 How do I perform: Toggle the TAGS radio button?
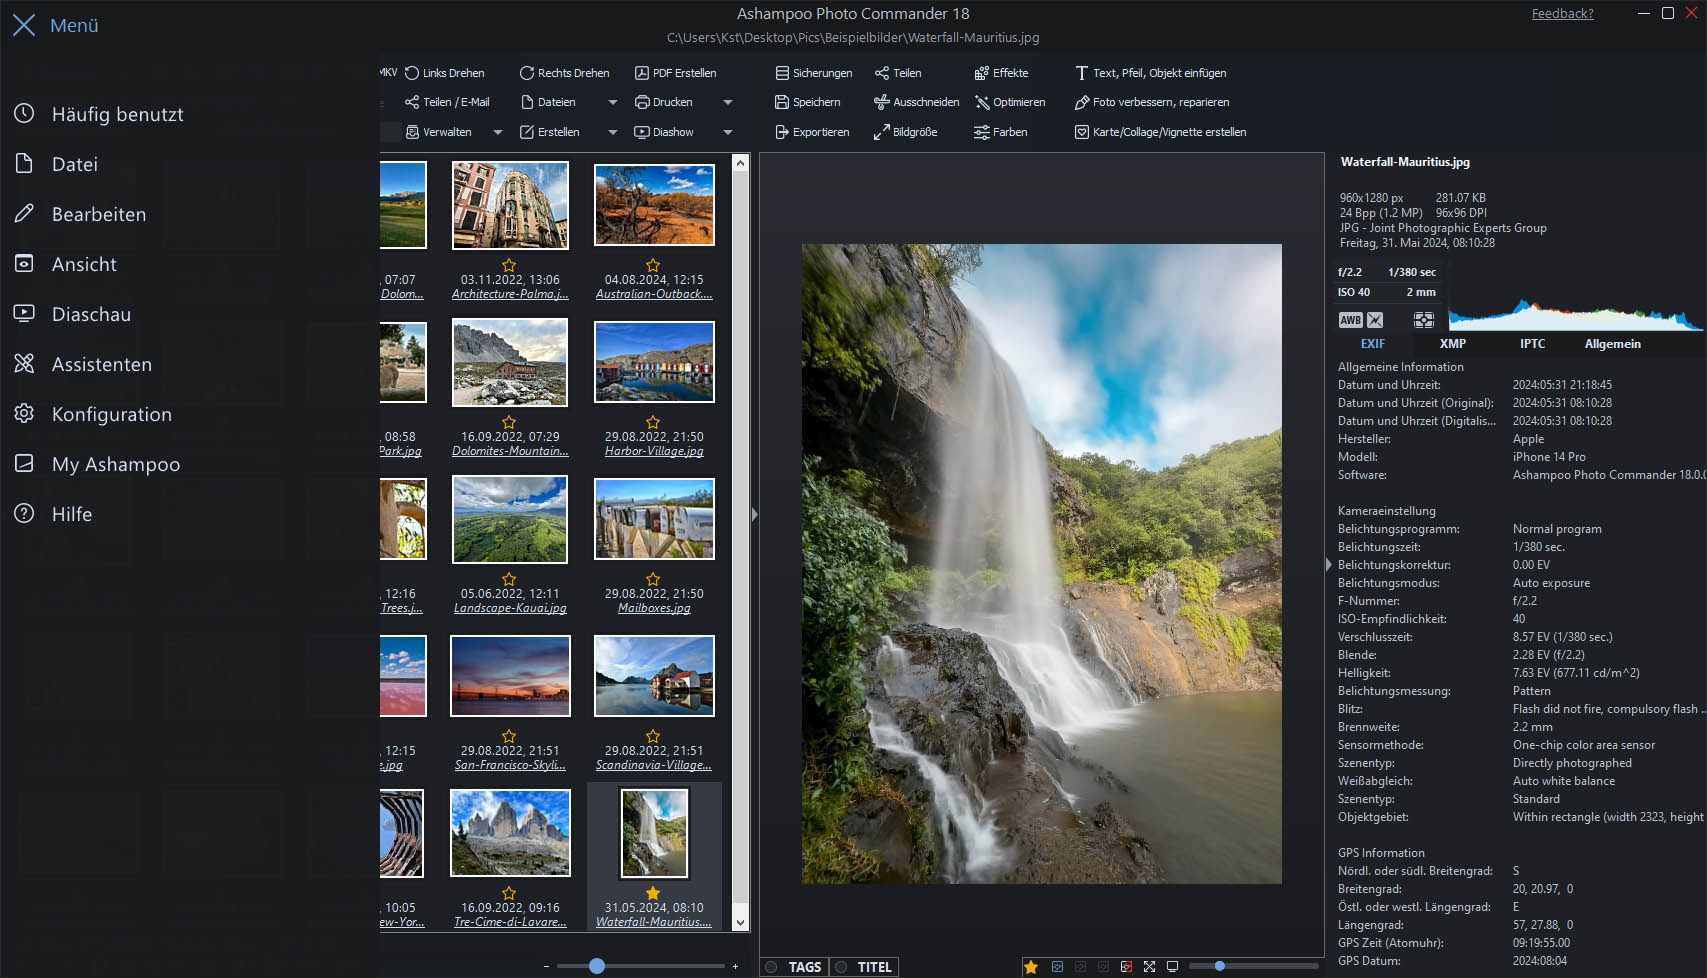tap(772, 967)
